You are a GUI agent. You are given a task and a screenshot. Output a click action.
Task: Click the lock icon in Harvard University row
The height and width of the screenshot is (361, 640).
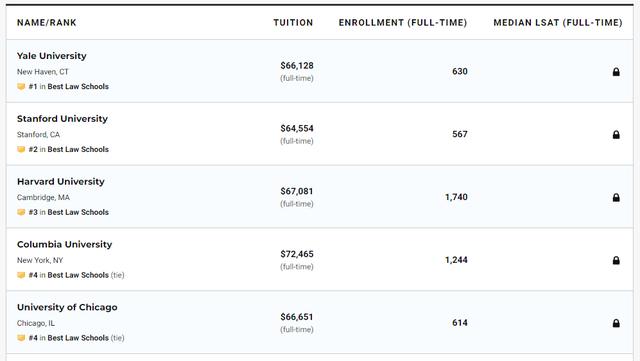[616, 198]
